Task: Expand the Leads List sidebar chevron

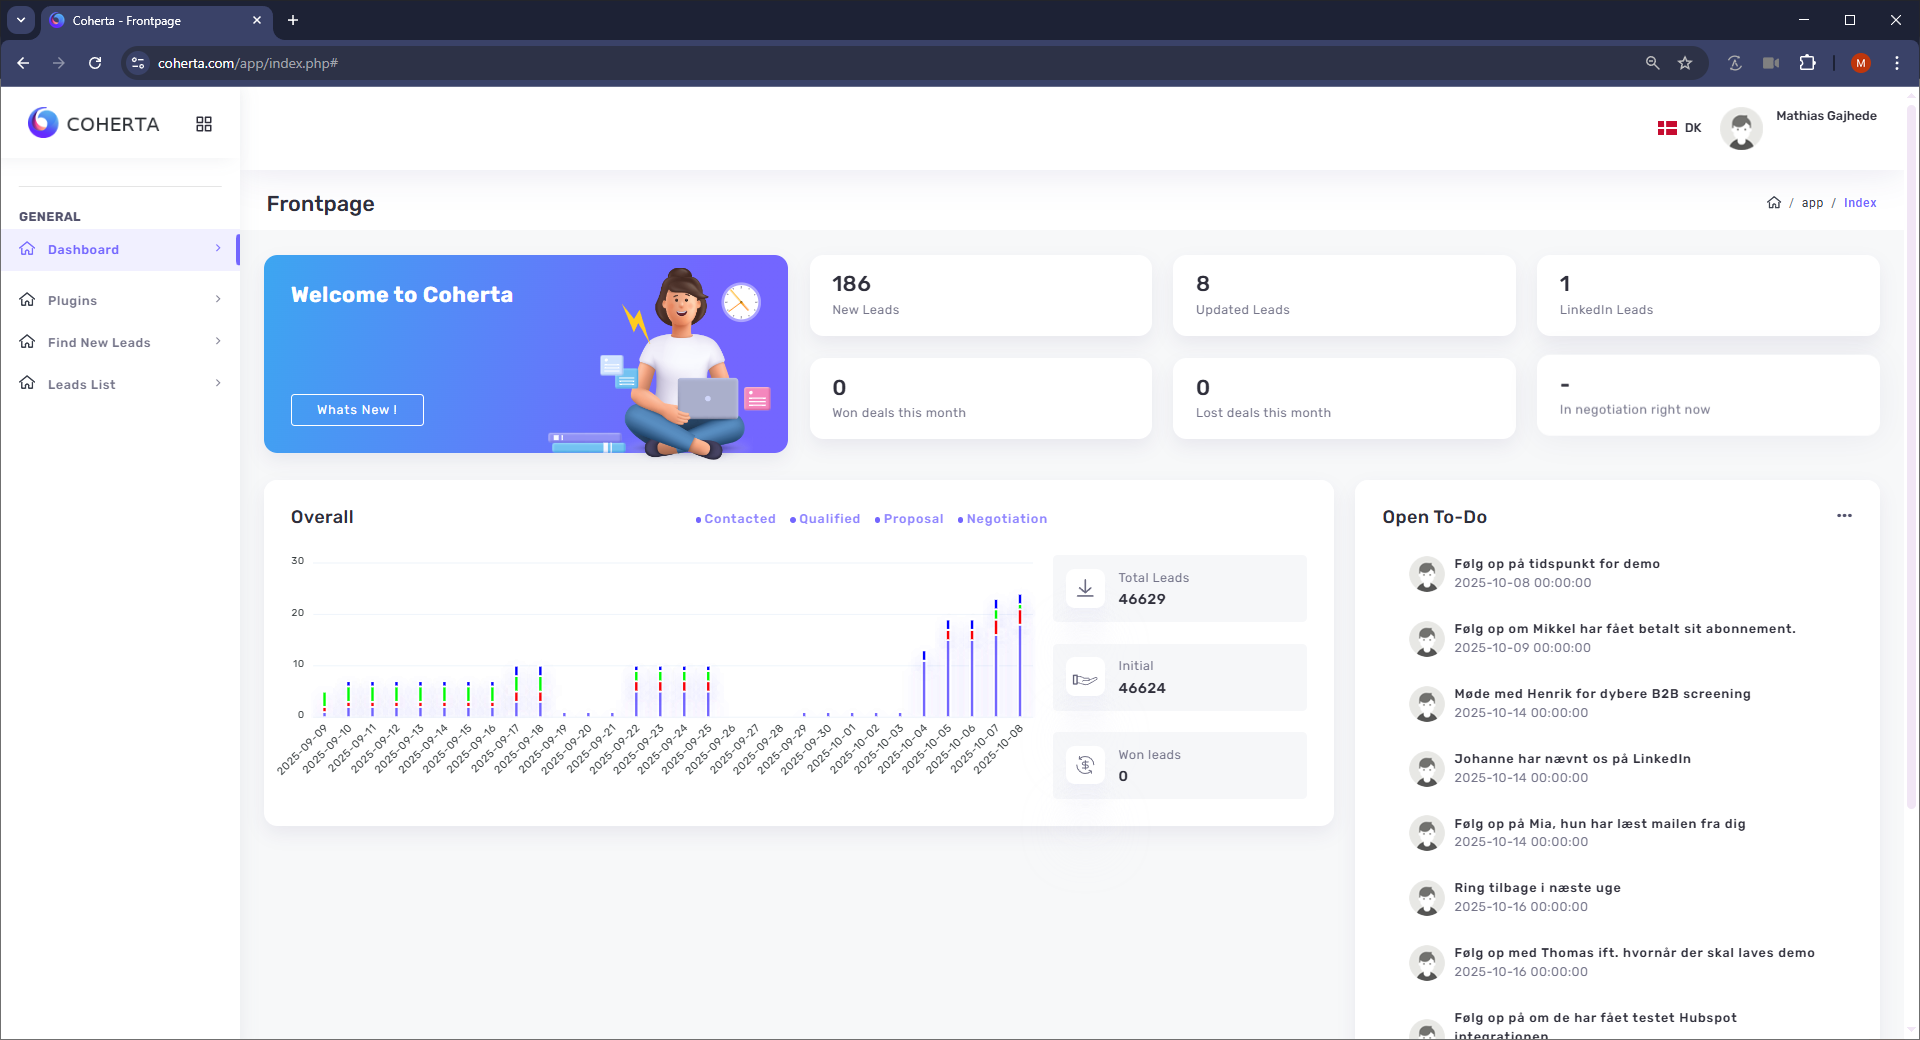Action: [218, 384]
